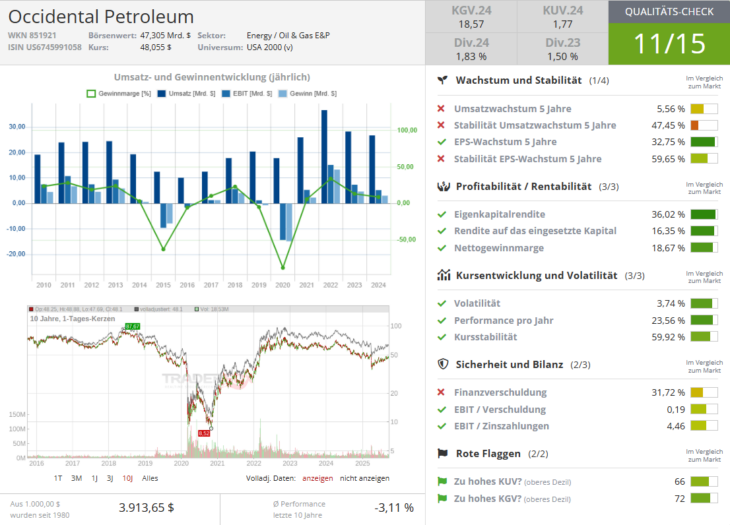Click the green 11/15 Qualitäts-Check score box
Viewport: 730px width, 525px height.
pos(669,44)
